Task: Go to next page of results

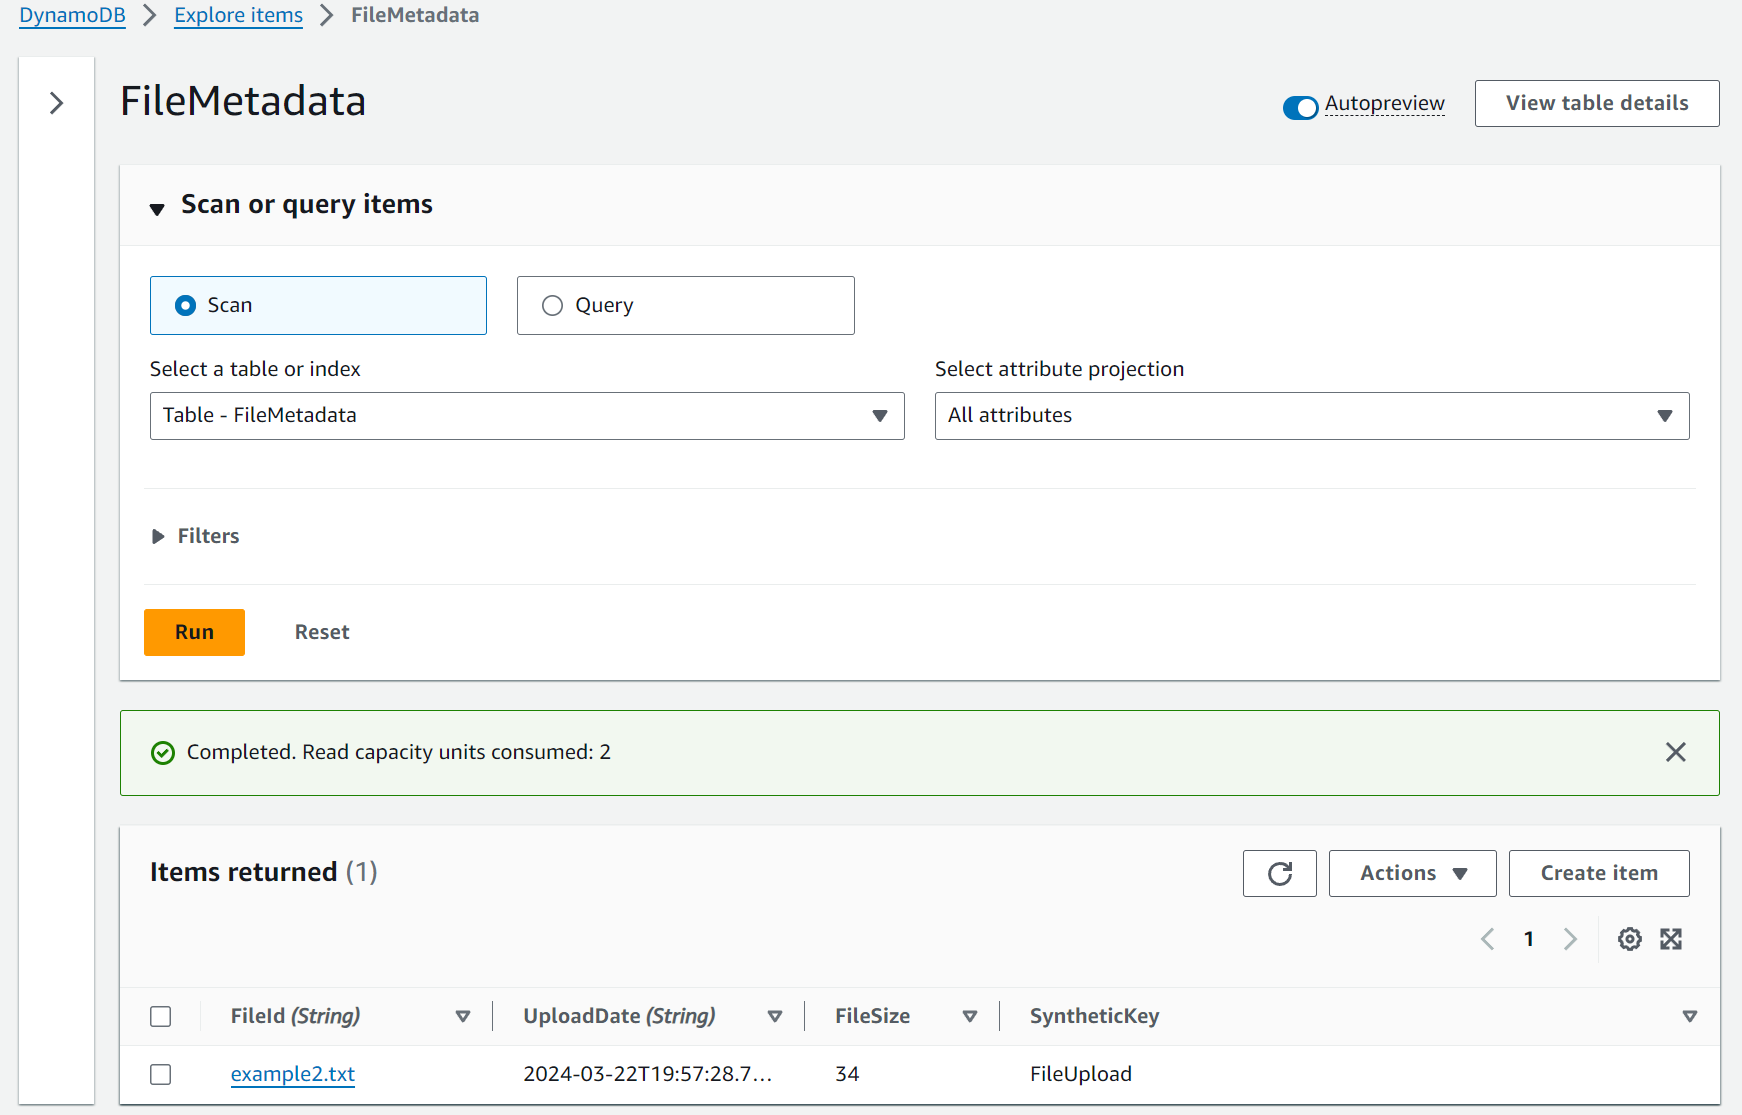Action: pos(1570,939)
